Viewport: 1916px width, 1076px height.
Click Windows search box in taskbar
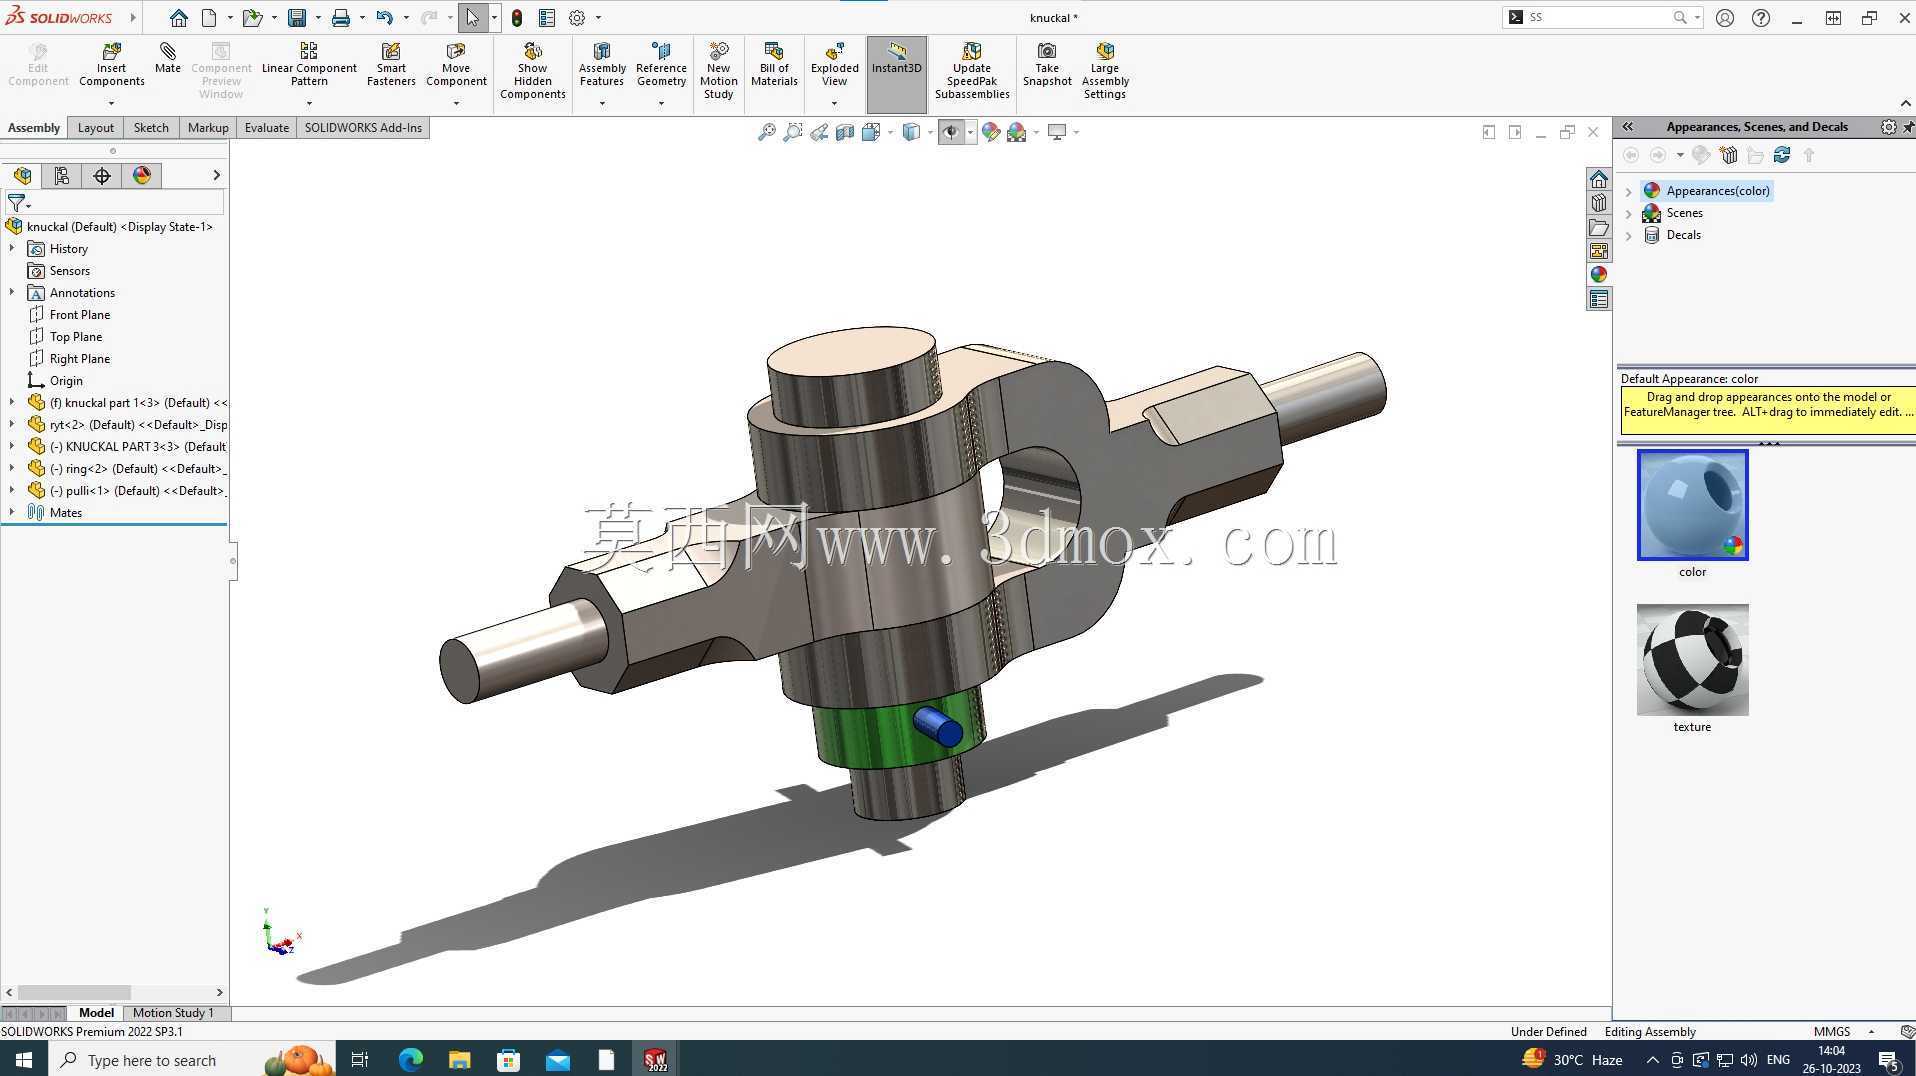click(x=150, y=1060)
